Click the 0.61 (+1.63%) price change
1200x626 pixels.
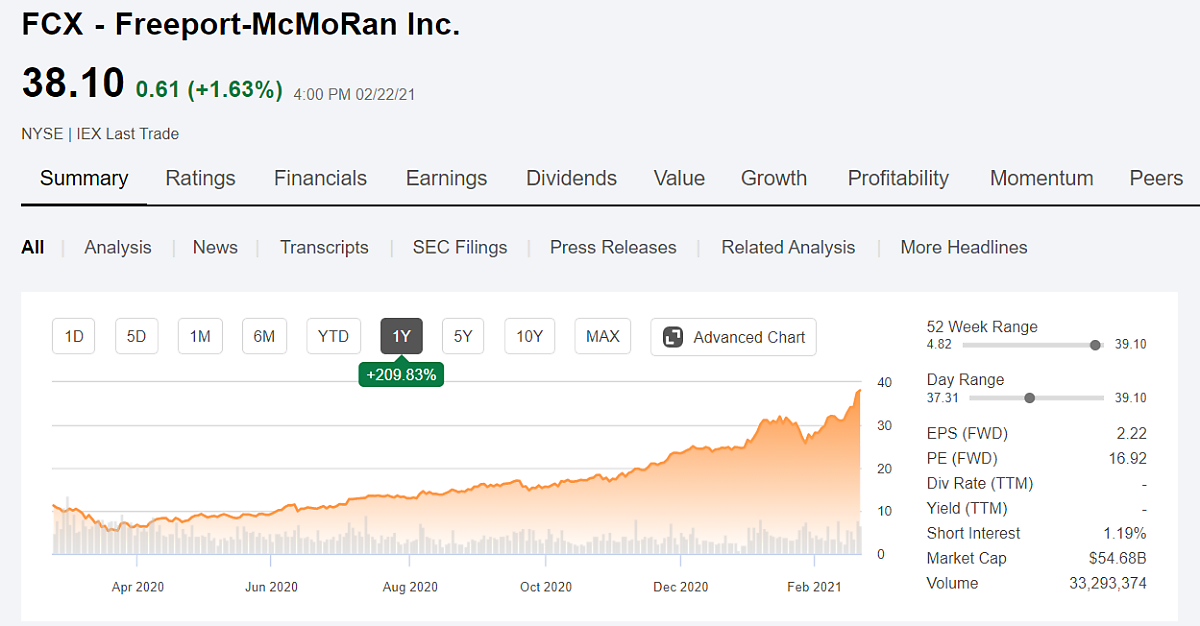click(210, 90)
